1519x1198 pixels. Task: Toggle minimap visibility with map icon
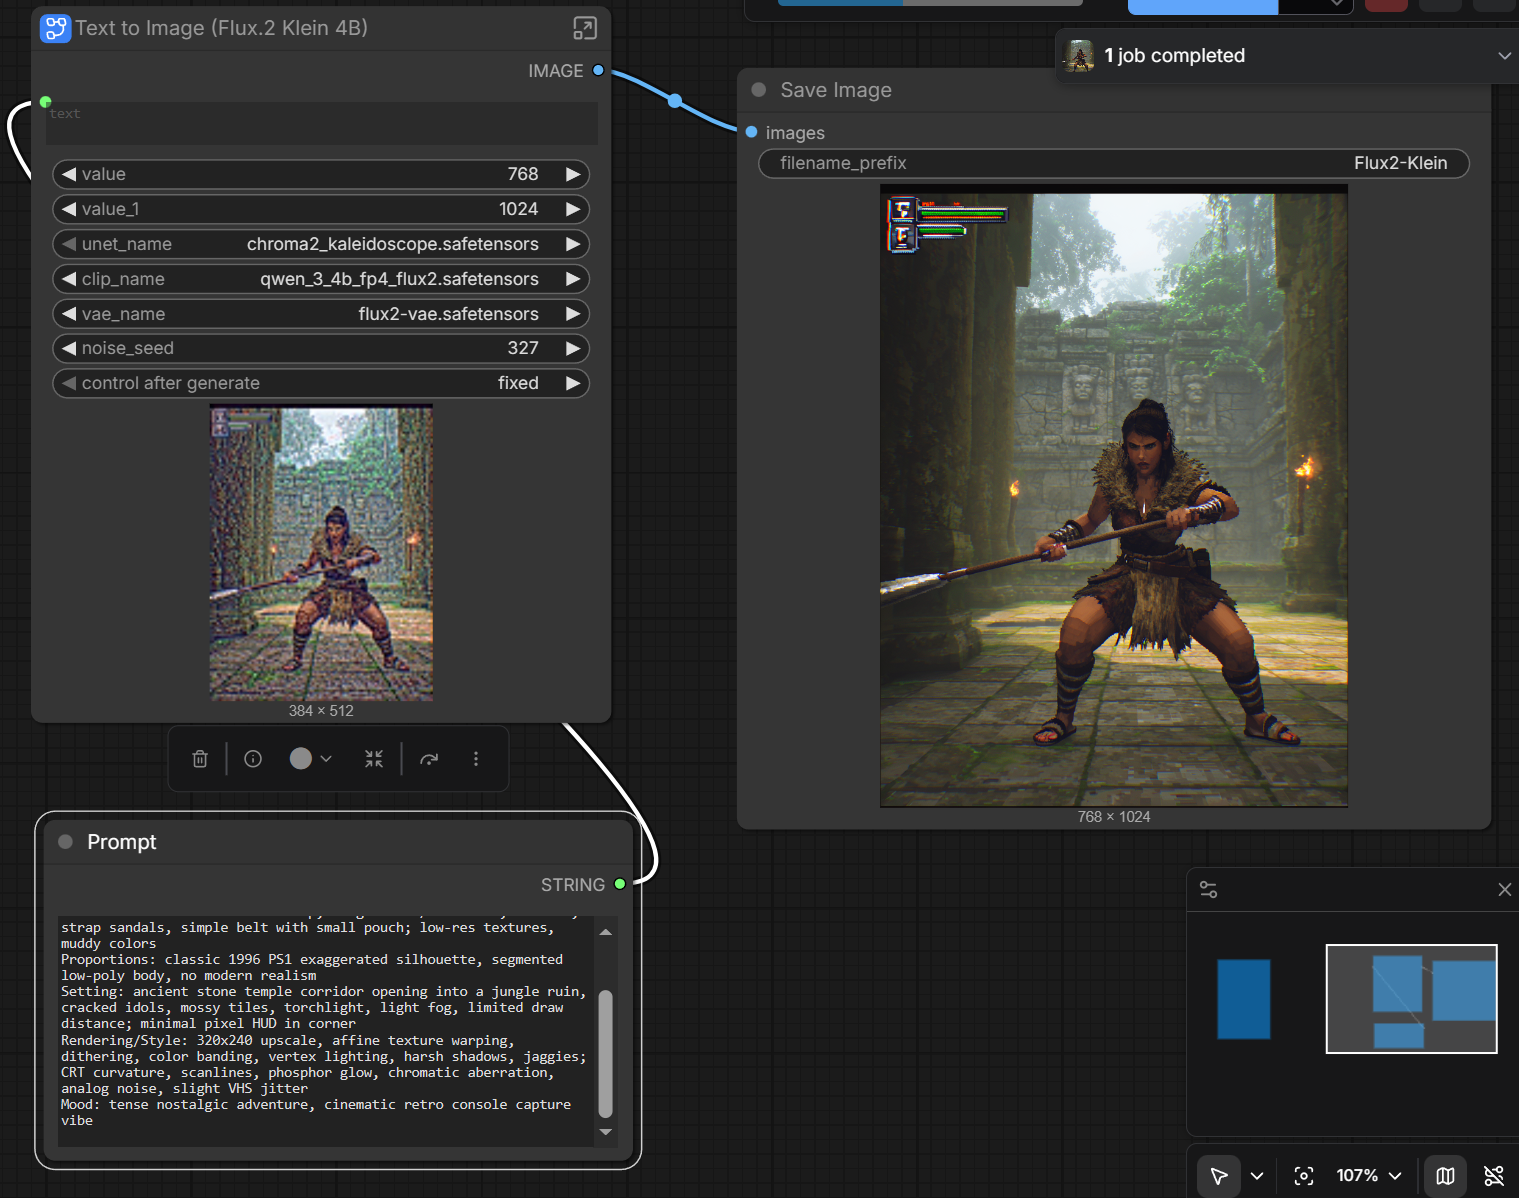(x=1445, y=1176)
